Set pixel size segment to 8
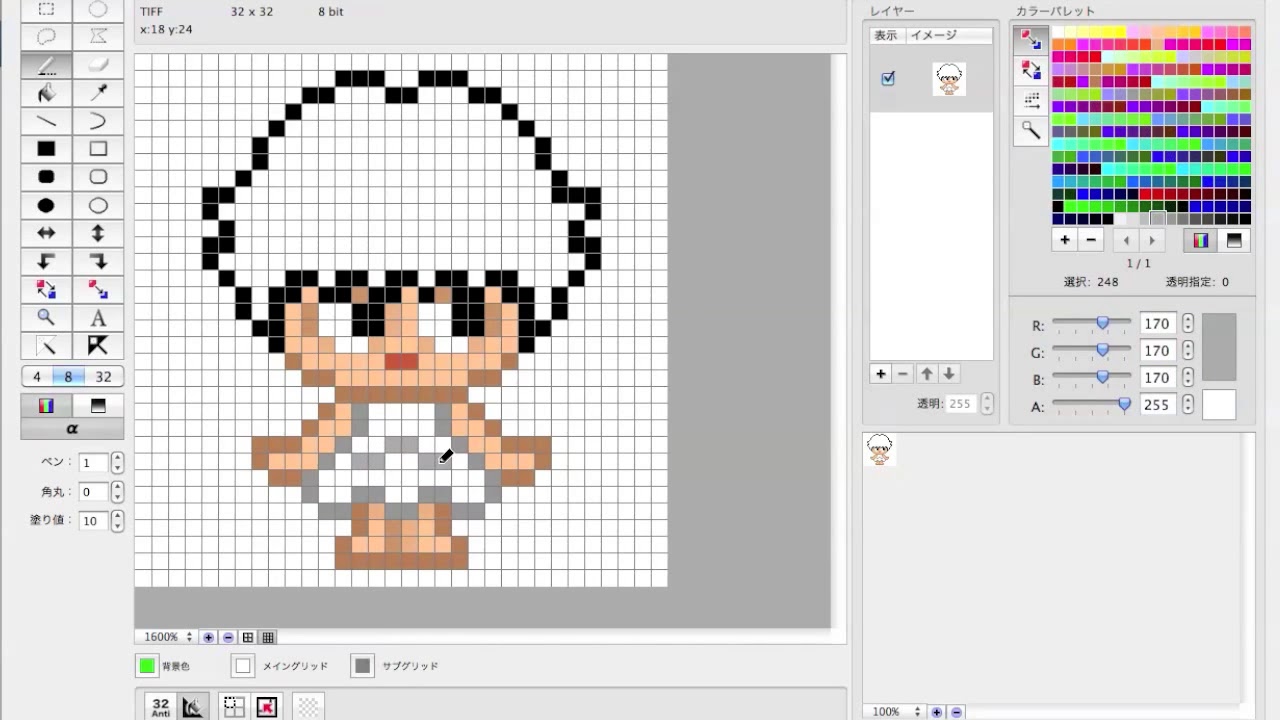The height and width of the screenshot is (720, 1280). (x=68, y=377)
